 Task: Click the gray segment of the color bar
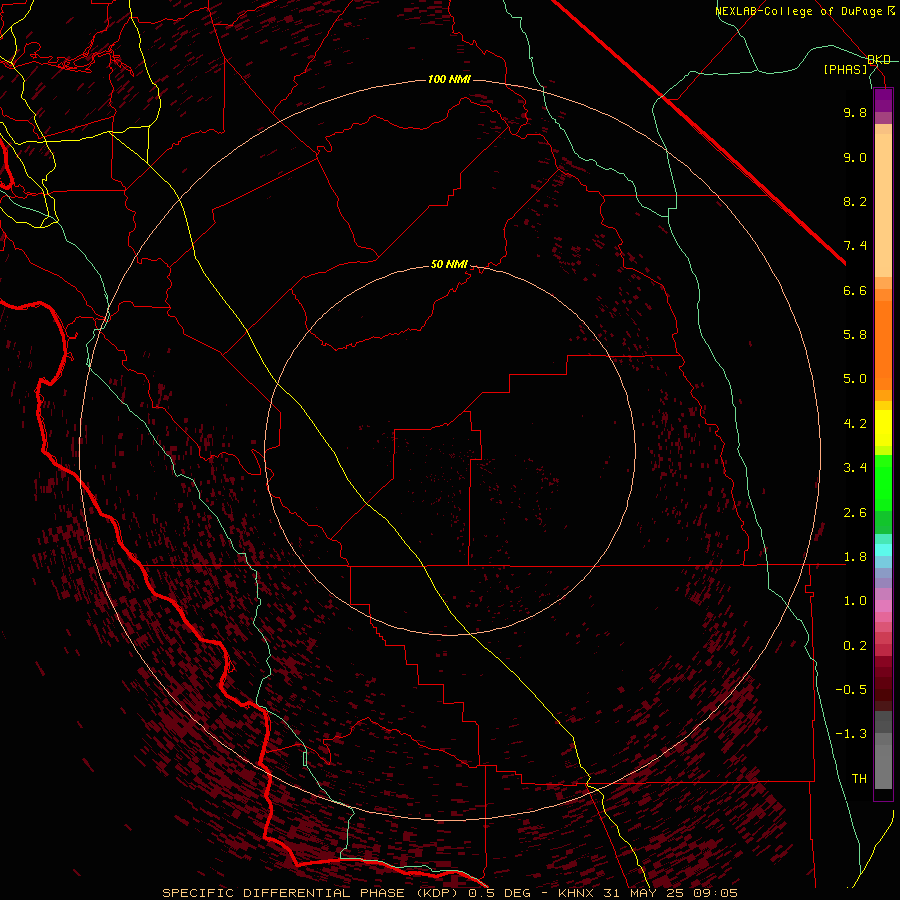point(883,749)
